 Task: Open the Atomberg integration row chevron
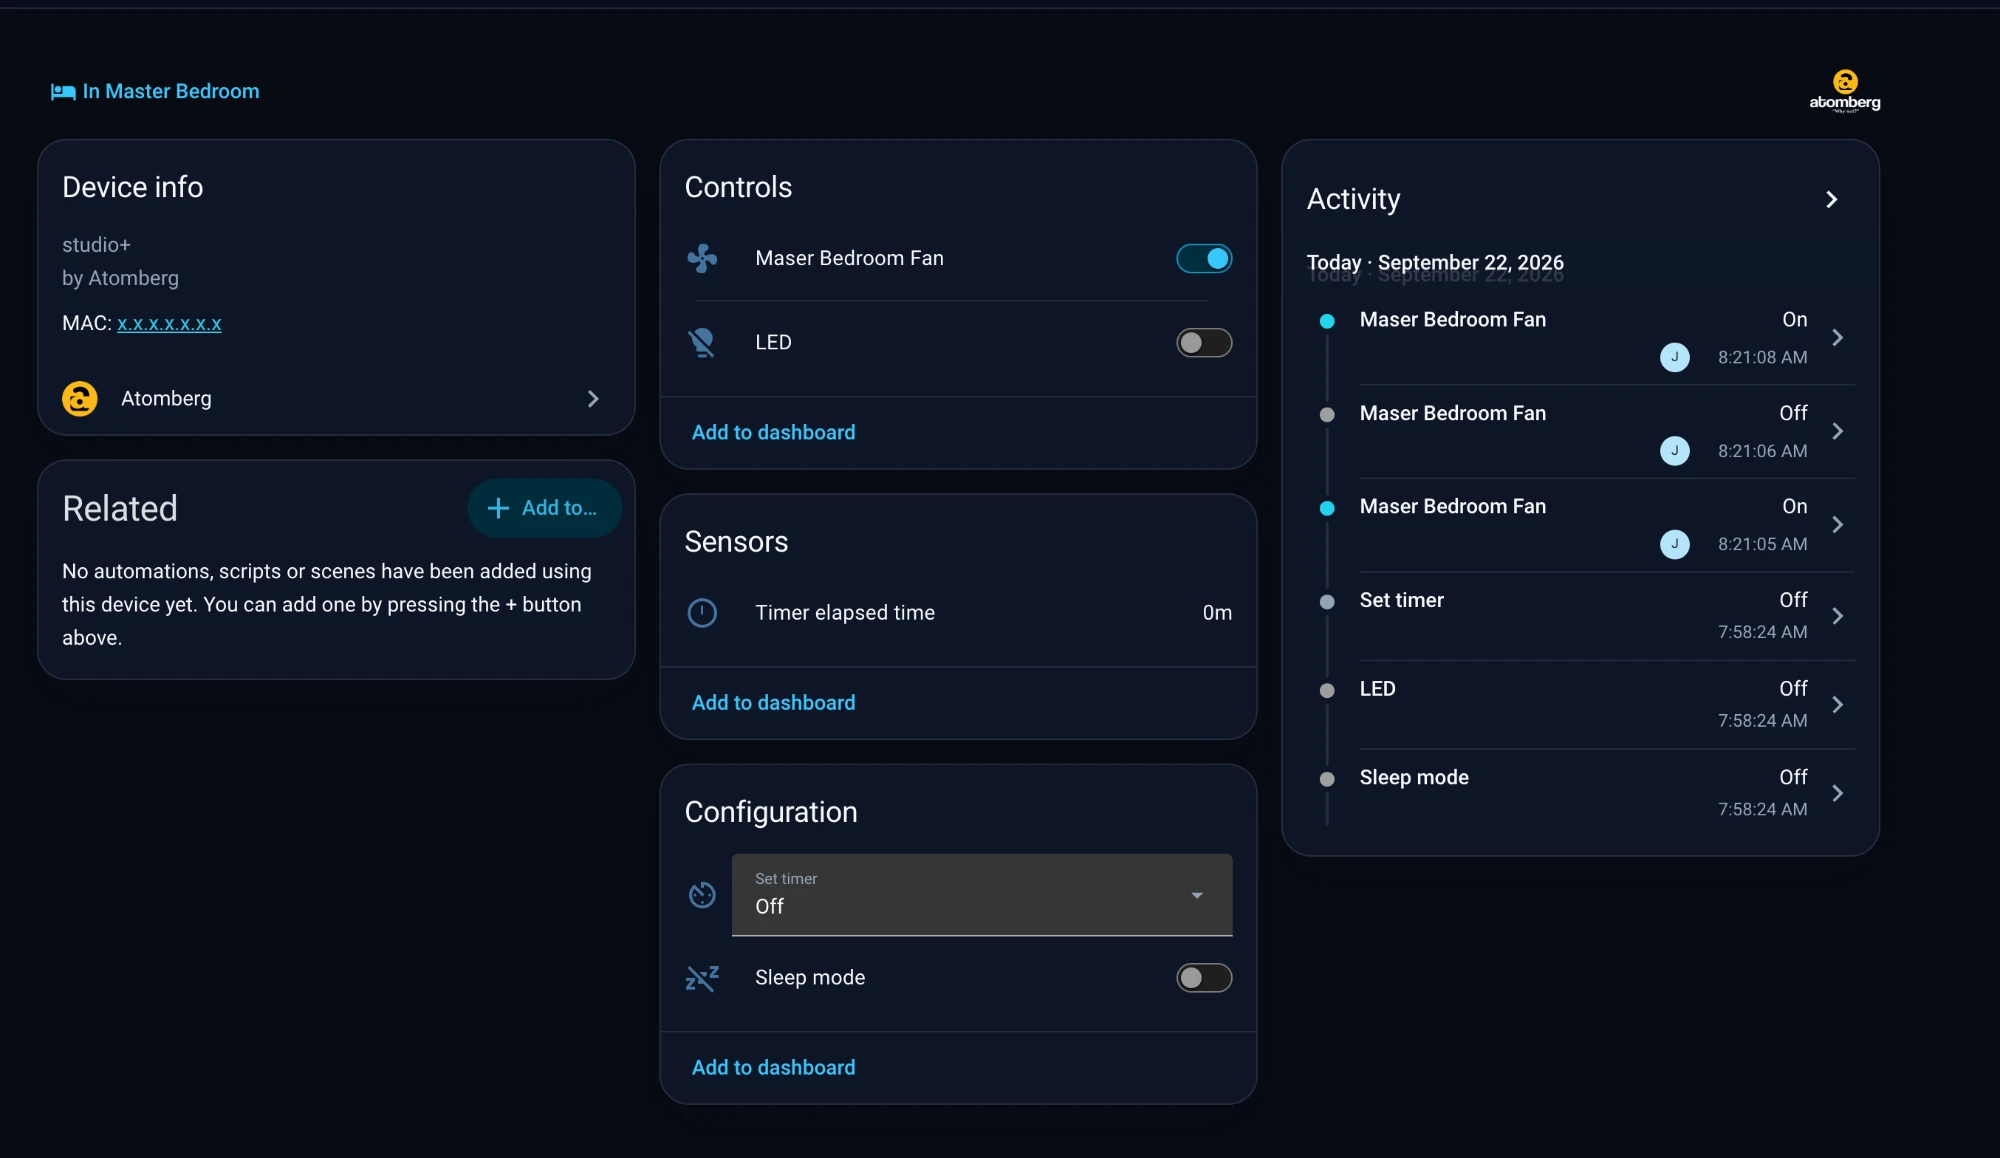coord(593,399)
